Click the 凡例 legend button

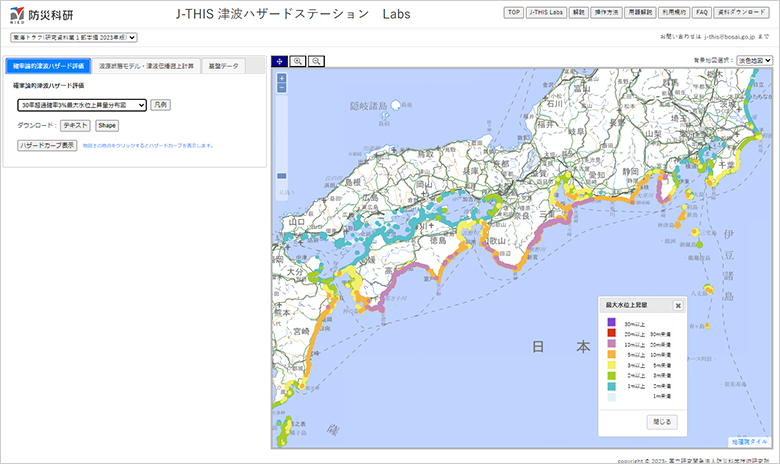point(161,104)
